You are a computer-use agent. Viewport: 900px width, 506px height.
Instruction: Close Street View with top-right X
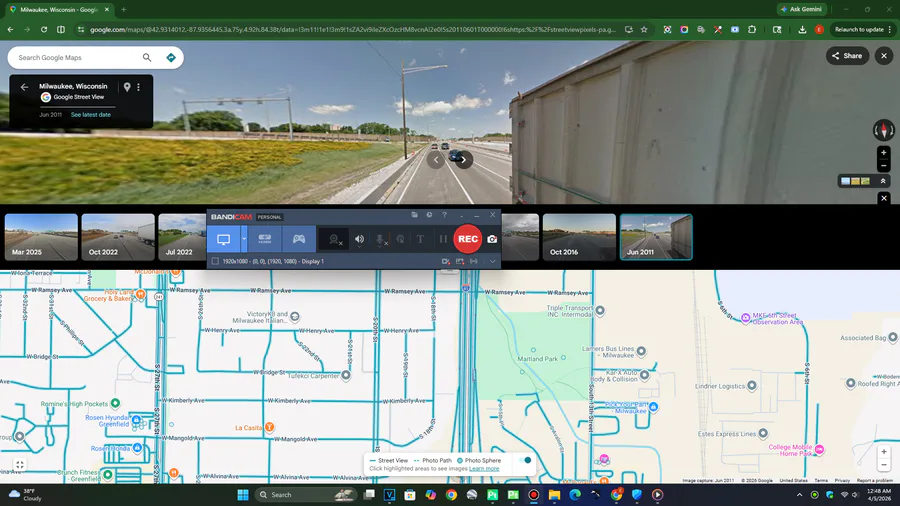click(884, 56)
